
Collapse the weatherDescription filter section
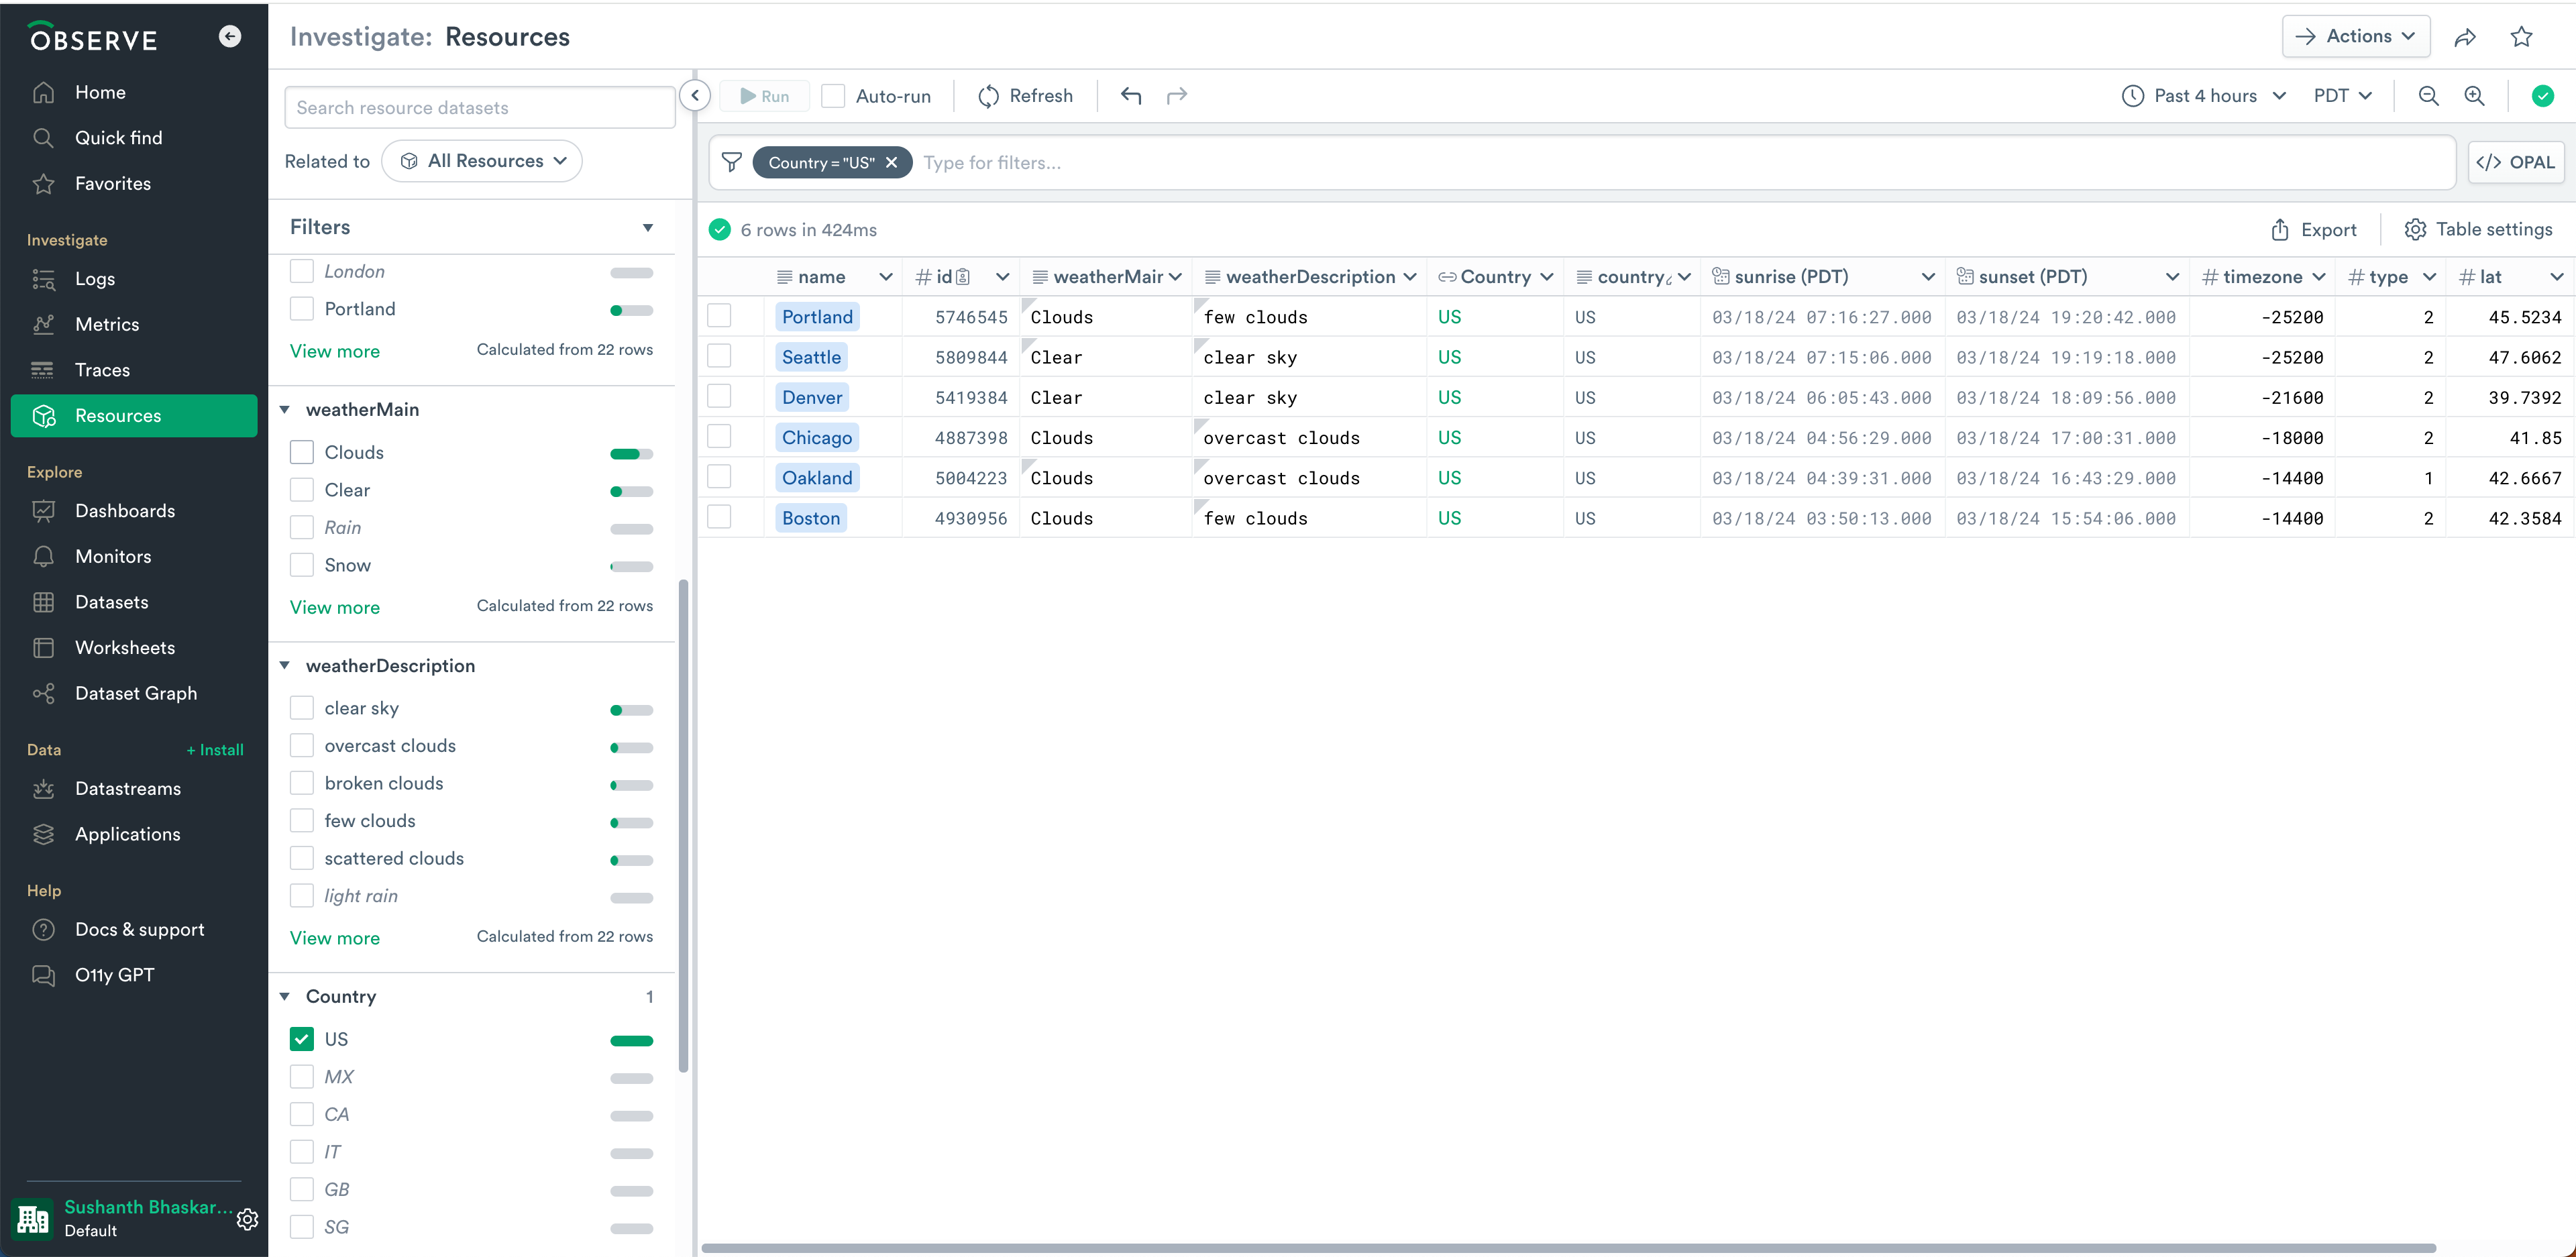(285, 666)
